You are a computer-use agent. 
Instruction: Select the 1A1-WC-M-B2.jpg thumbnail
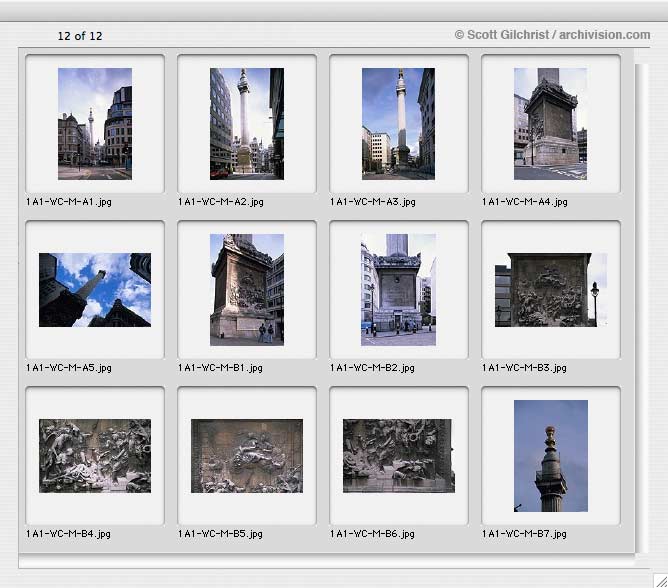point(399,290)
